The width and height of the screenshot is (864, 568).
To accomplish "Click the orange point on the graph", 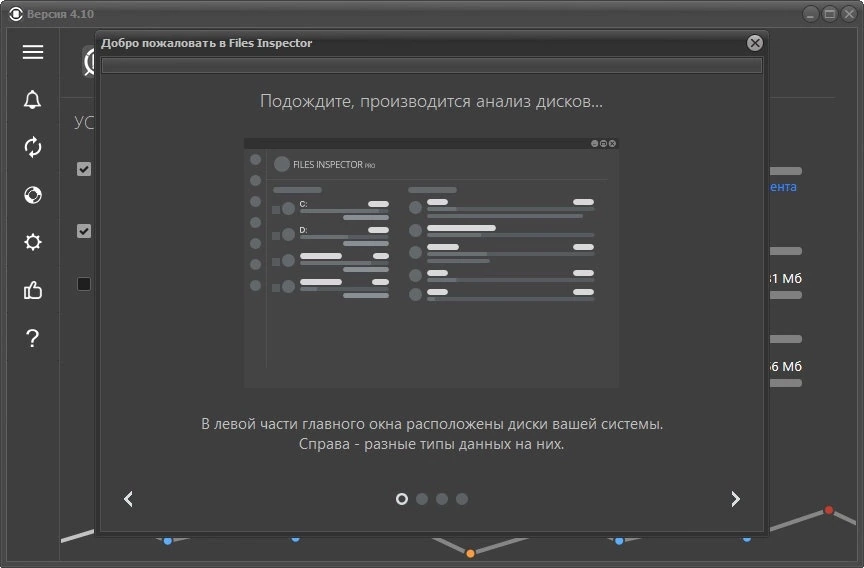I will (470, 553).
